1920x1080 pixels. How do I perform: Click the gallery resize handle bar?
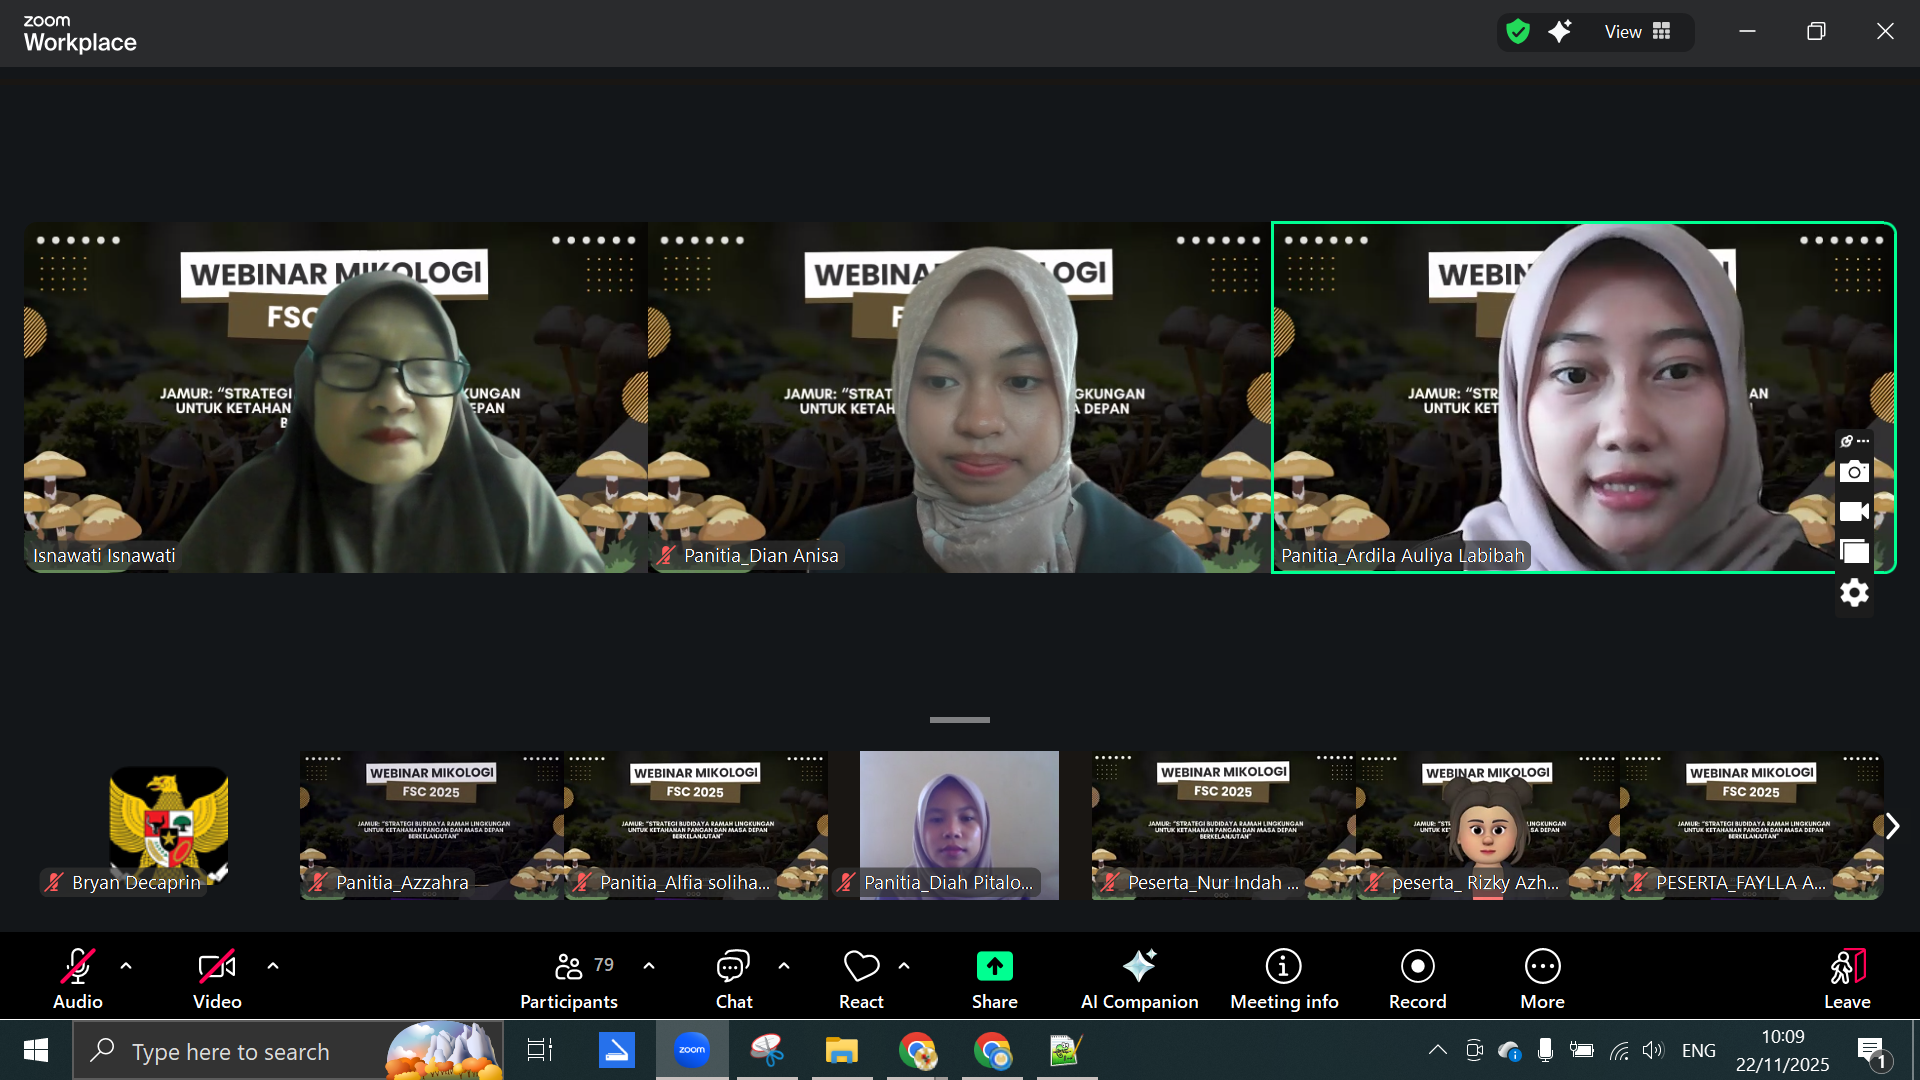959,720
